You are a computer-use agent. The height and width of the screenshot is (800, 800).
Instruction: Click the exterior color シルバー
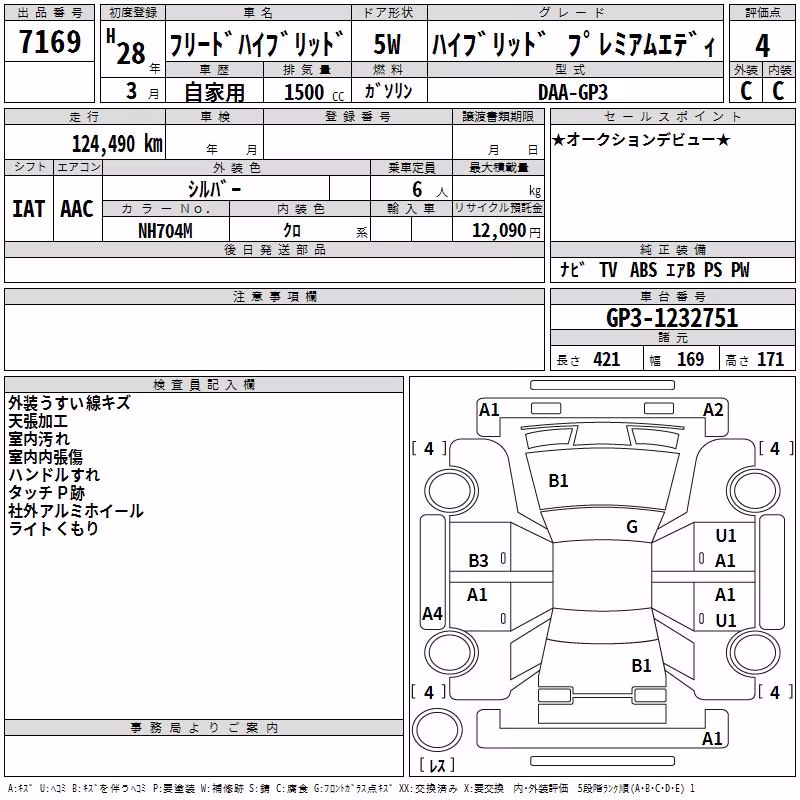click(214, 189)
